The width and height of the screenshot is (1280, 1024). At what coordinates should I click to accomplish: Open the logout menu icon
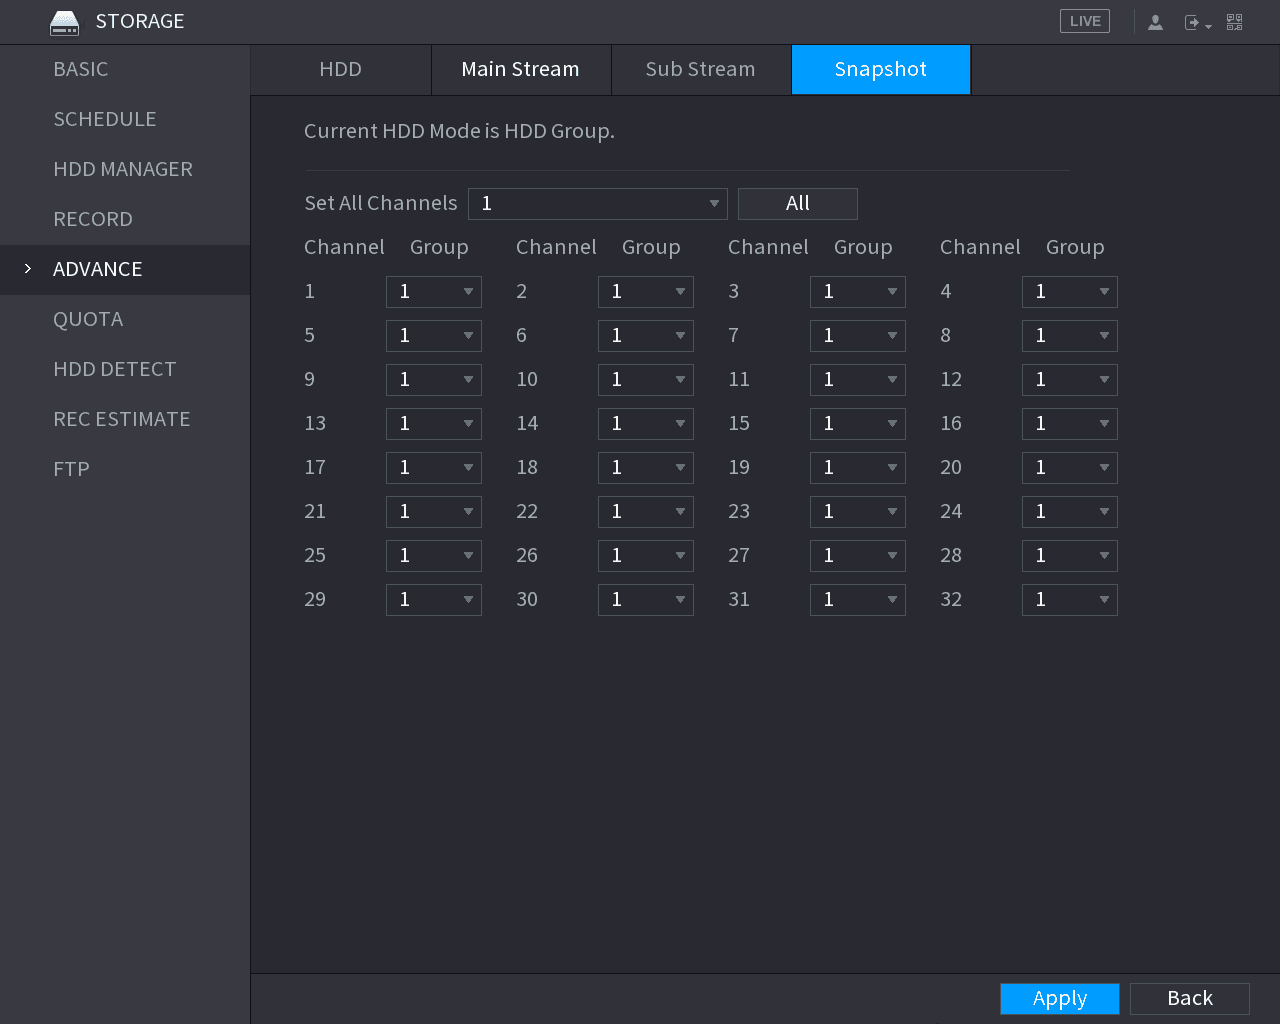coord(1197,22)
